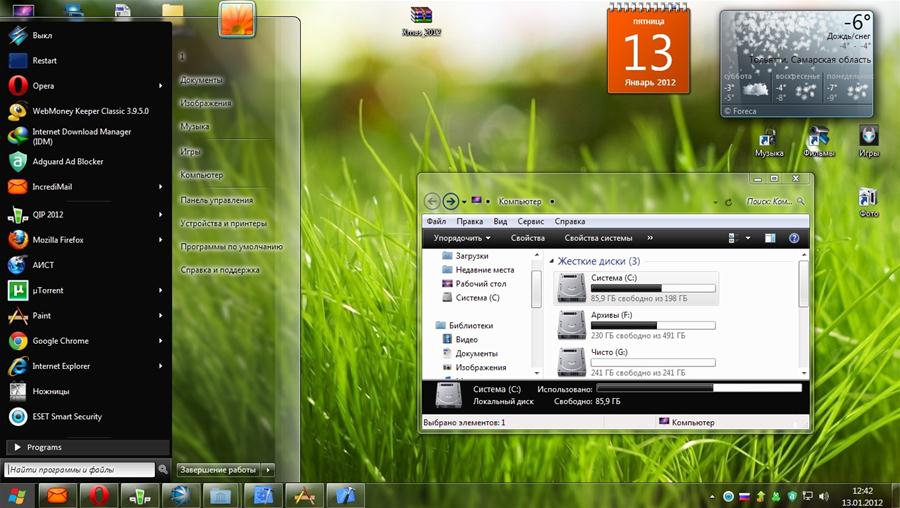The width and height of the screenshot is (900, 508).
Task: Launch Opera from the Start menu list
Action: [x=43, y=86]
